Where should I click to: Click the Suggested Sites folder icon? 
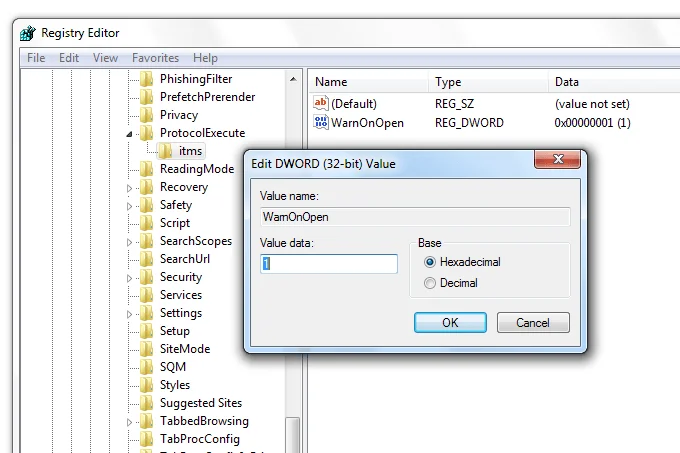click(147, 403)
